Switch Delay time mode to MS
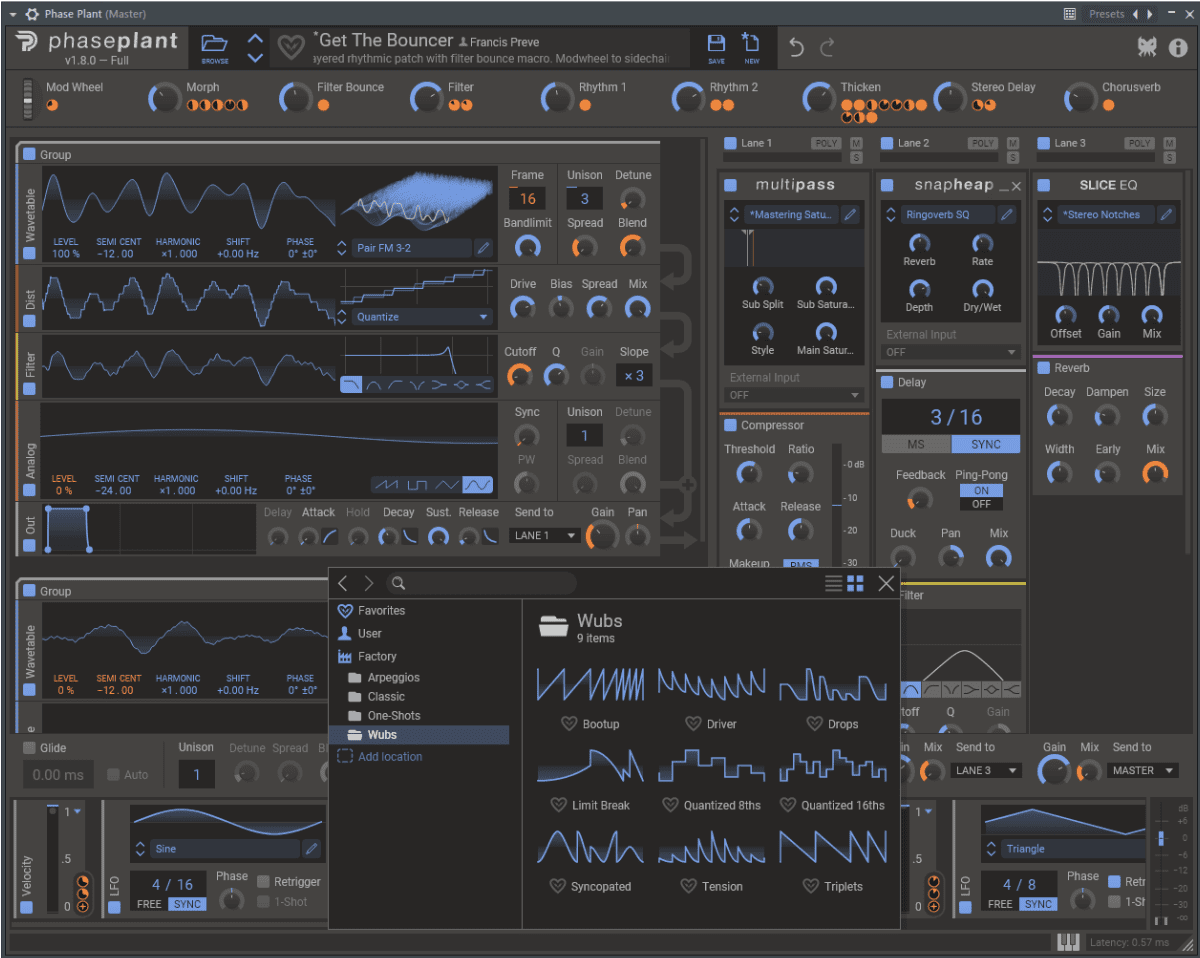The image size is (1200, 958). [916, 444]
